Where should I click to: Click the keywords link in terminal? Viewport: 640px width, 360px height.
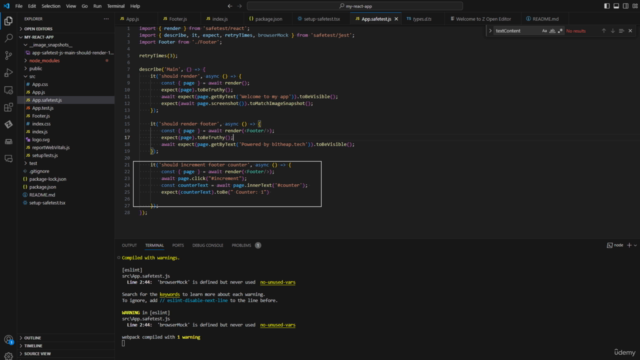(x=169, y=294)
